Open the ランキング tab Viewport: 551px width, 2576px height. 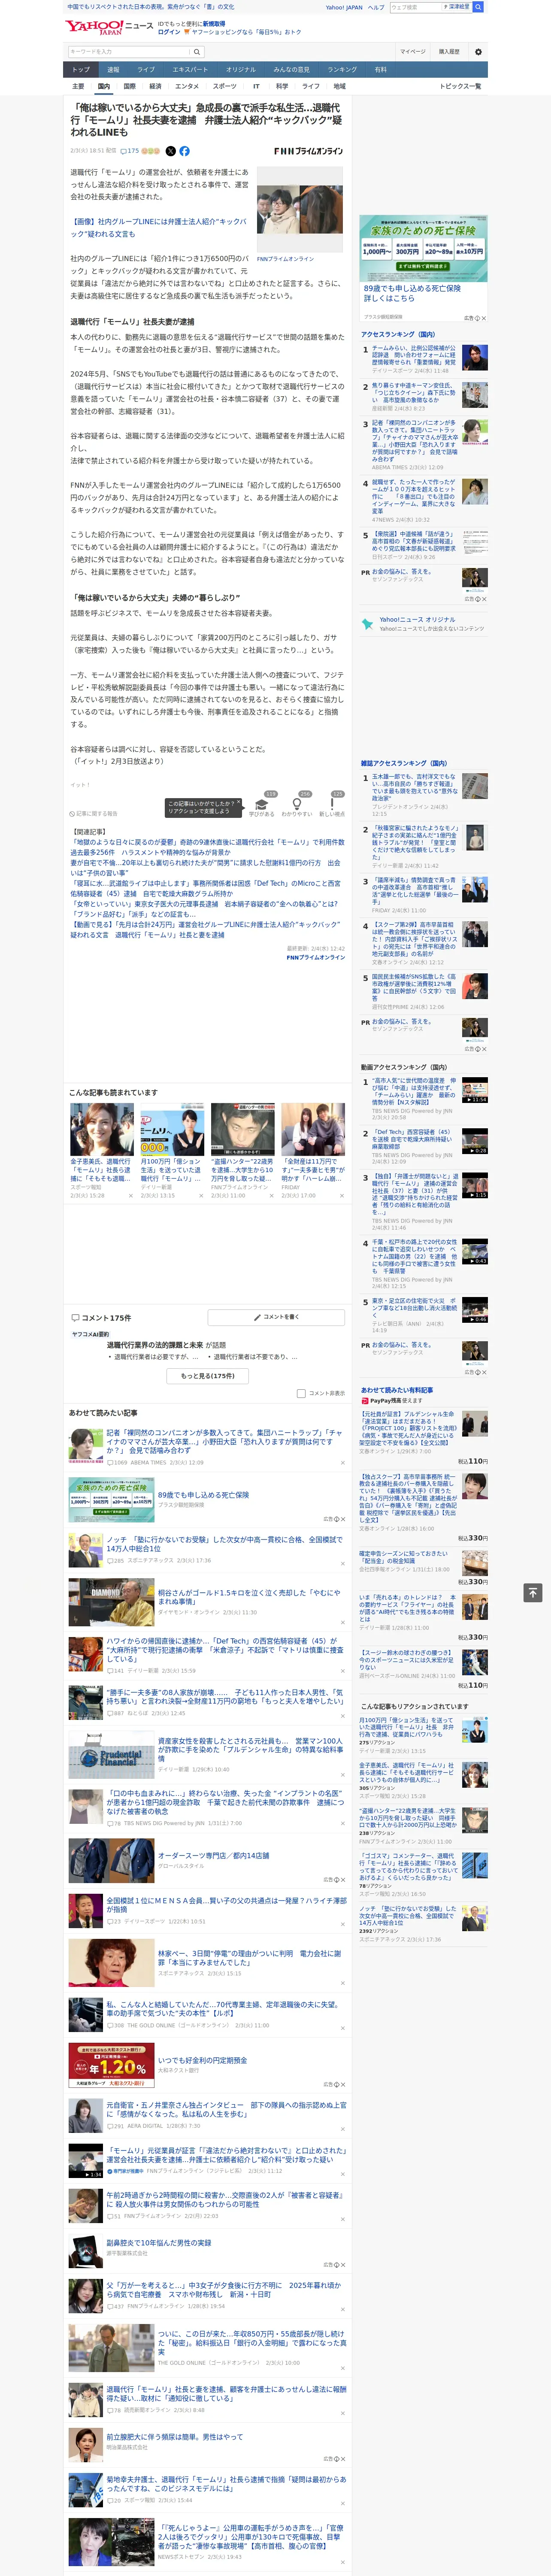[x=342, y=70]
